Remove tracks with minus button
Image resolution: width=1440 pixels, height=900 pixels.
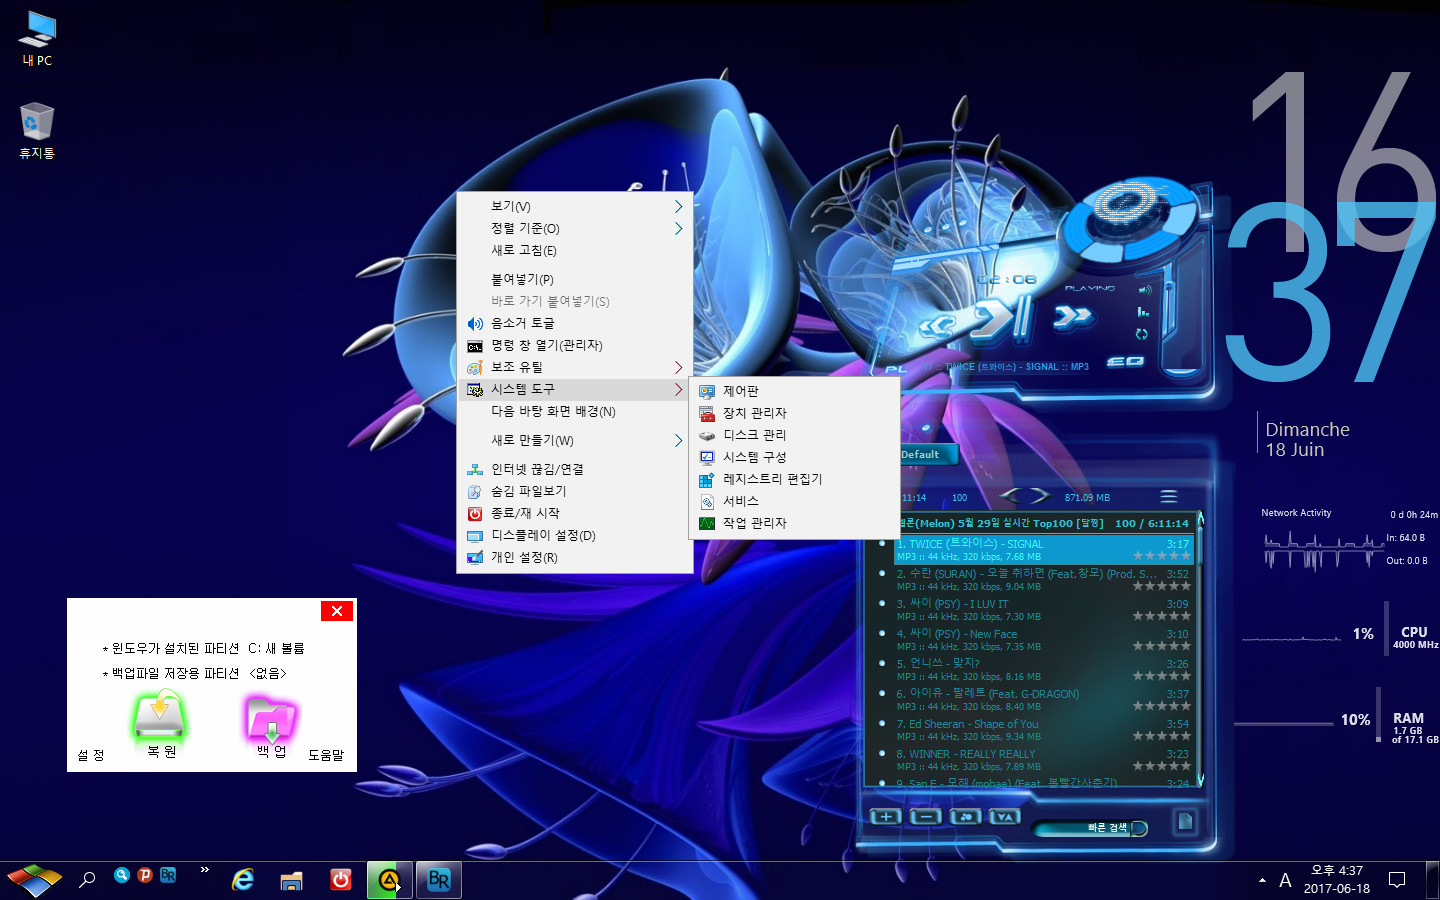pos(926,816)
